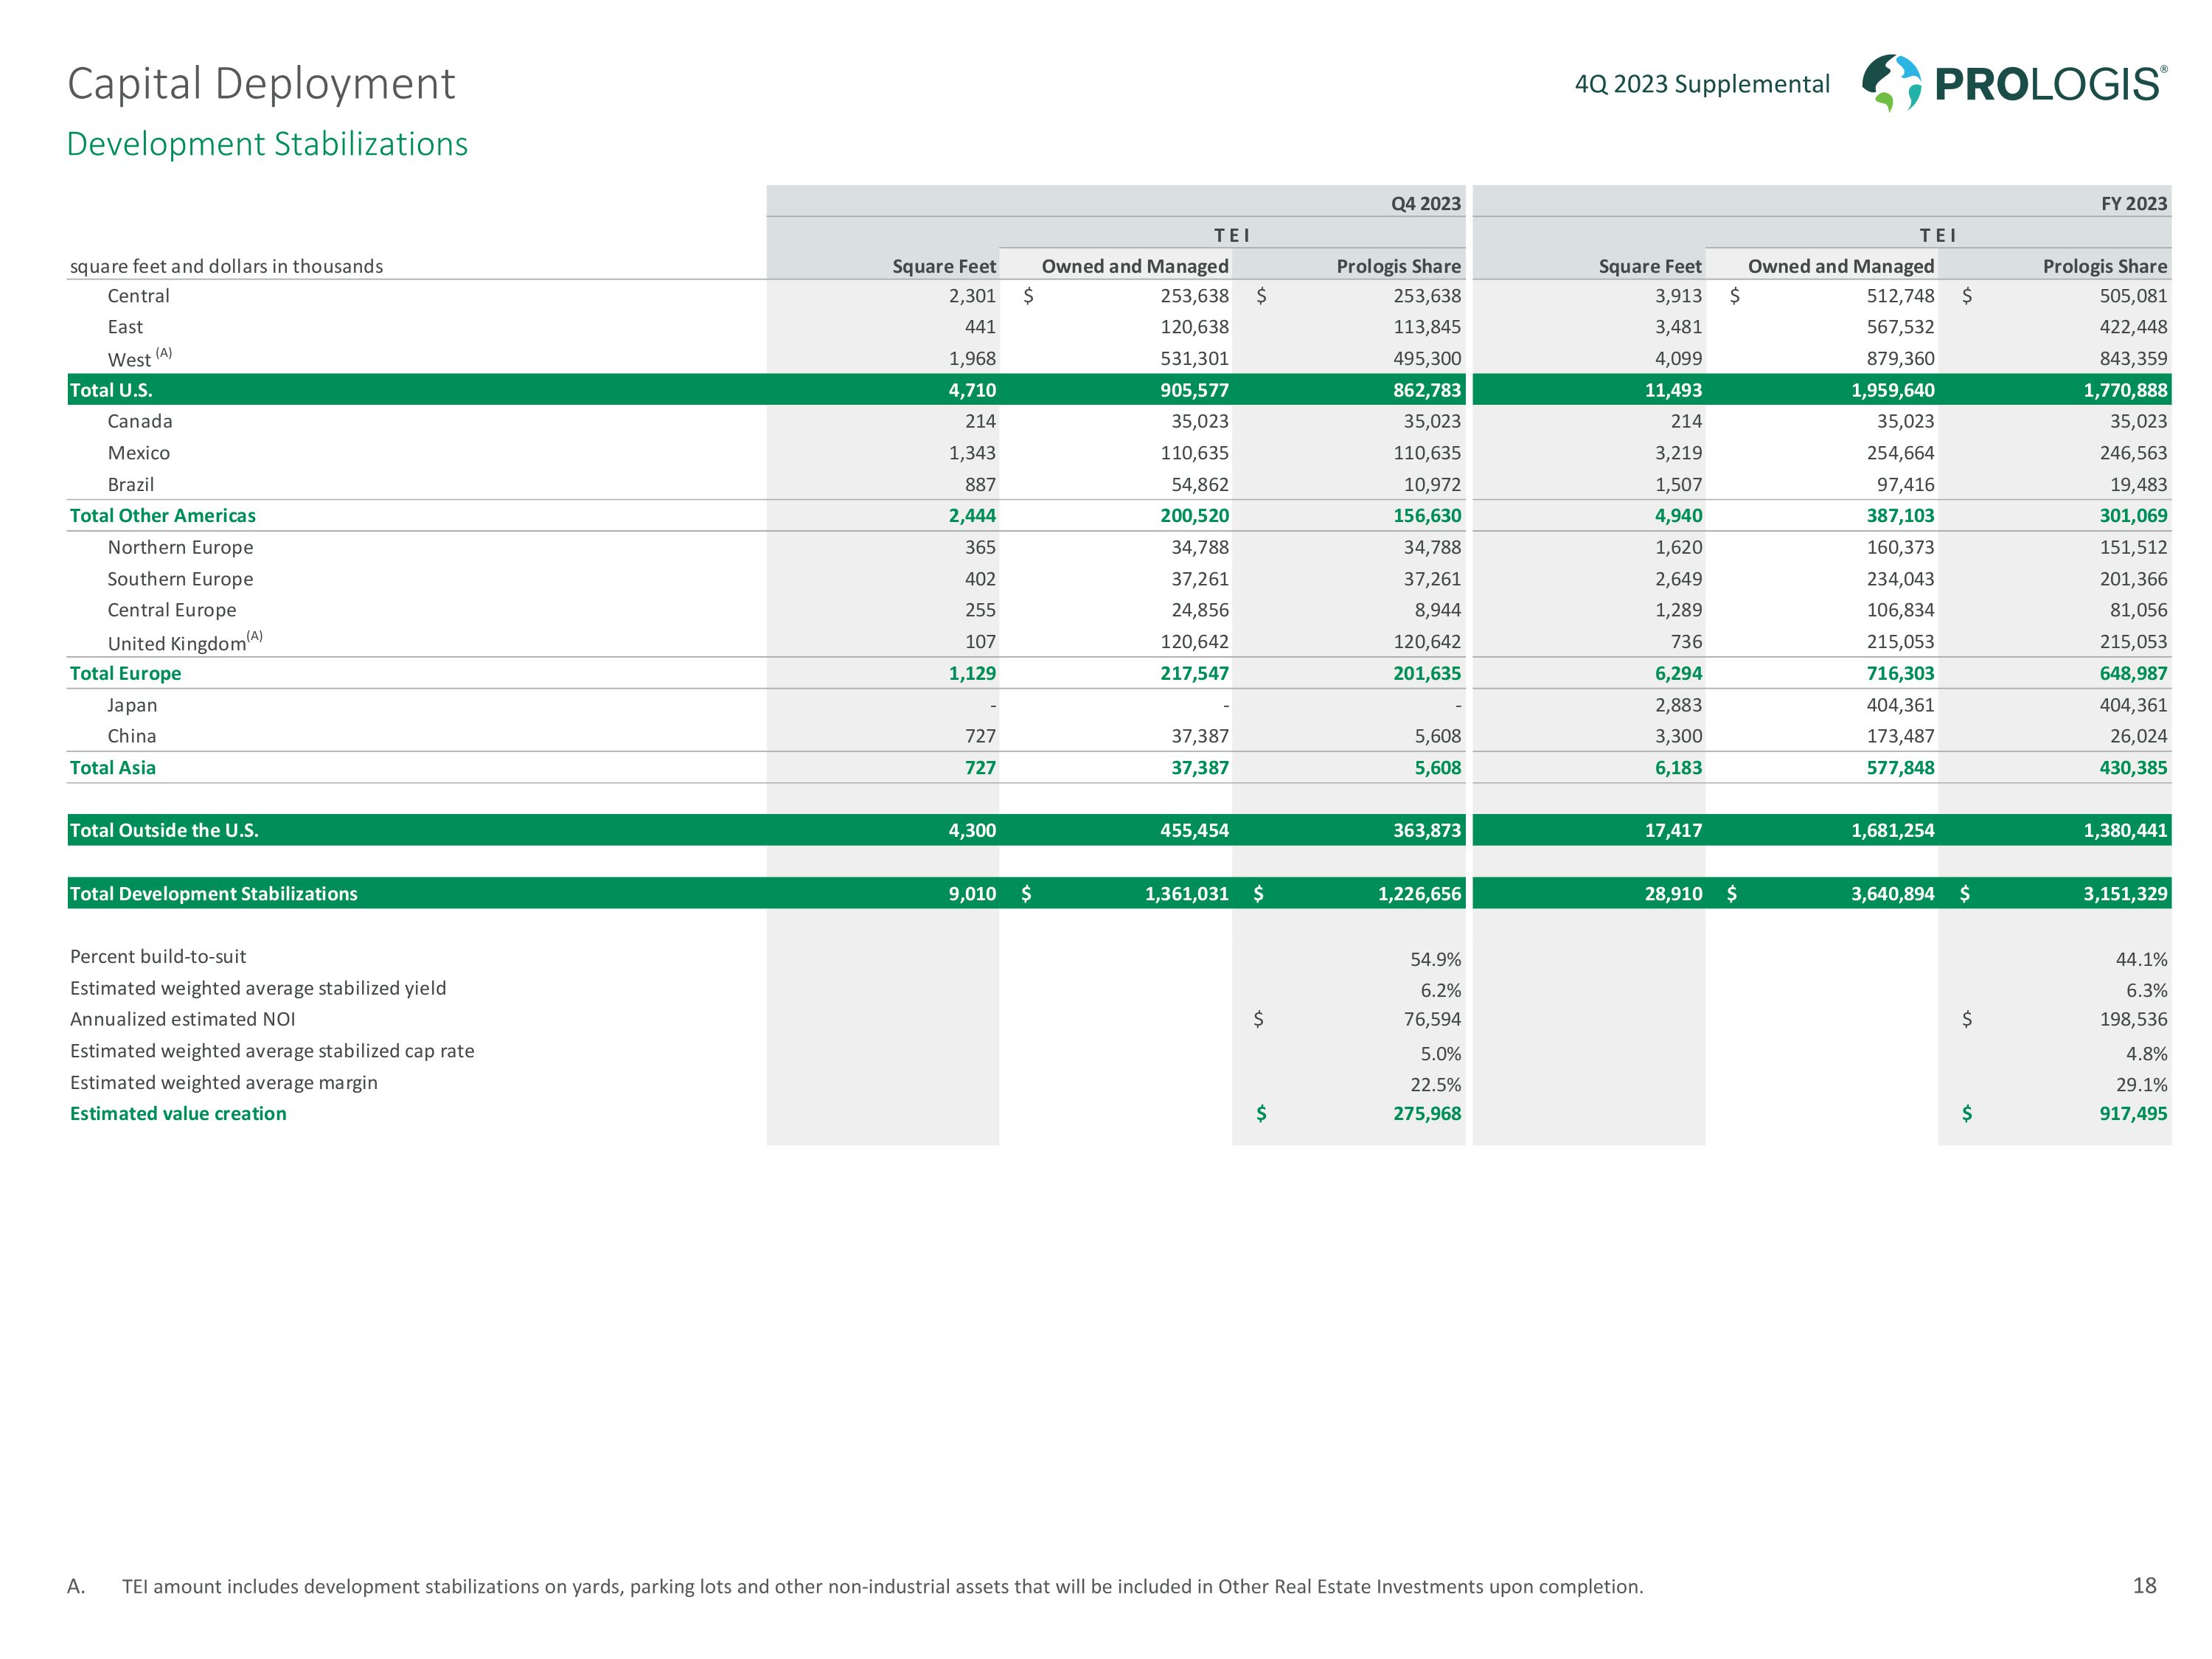This screenshot has width=2212, height=1659.
Task: Click the 4Q 2023 Supplemental header text
Action: 1702,84
